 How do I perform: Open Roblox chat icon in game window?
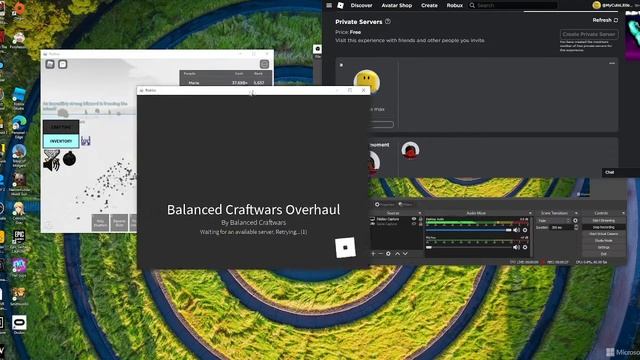(62, 64)
